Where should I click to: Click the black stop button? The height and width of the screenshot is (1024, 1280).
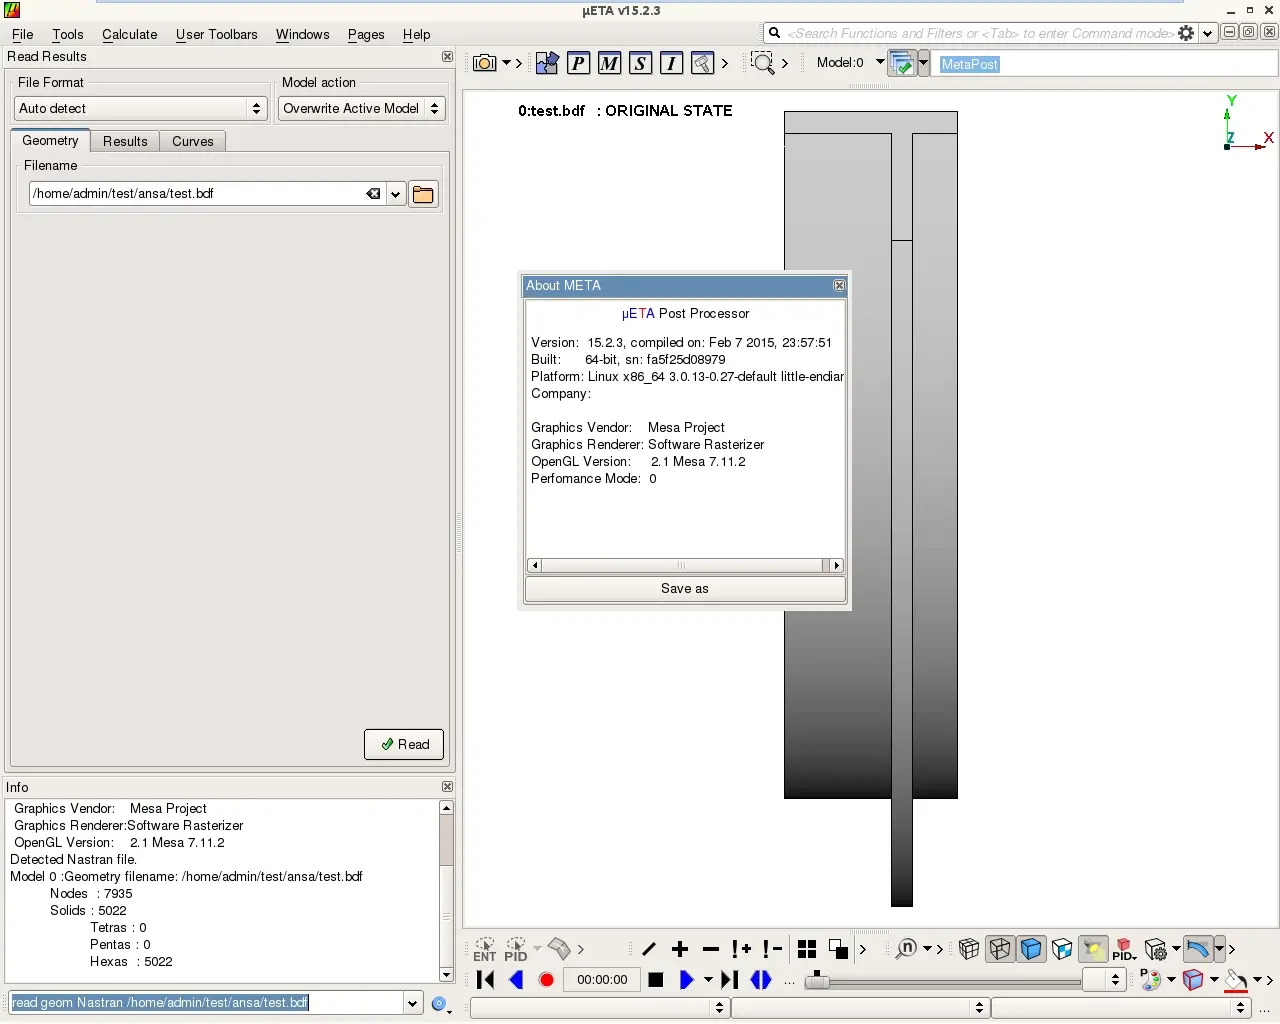point(656,980)
